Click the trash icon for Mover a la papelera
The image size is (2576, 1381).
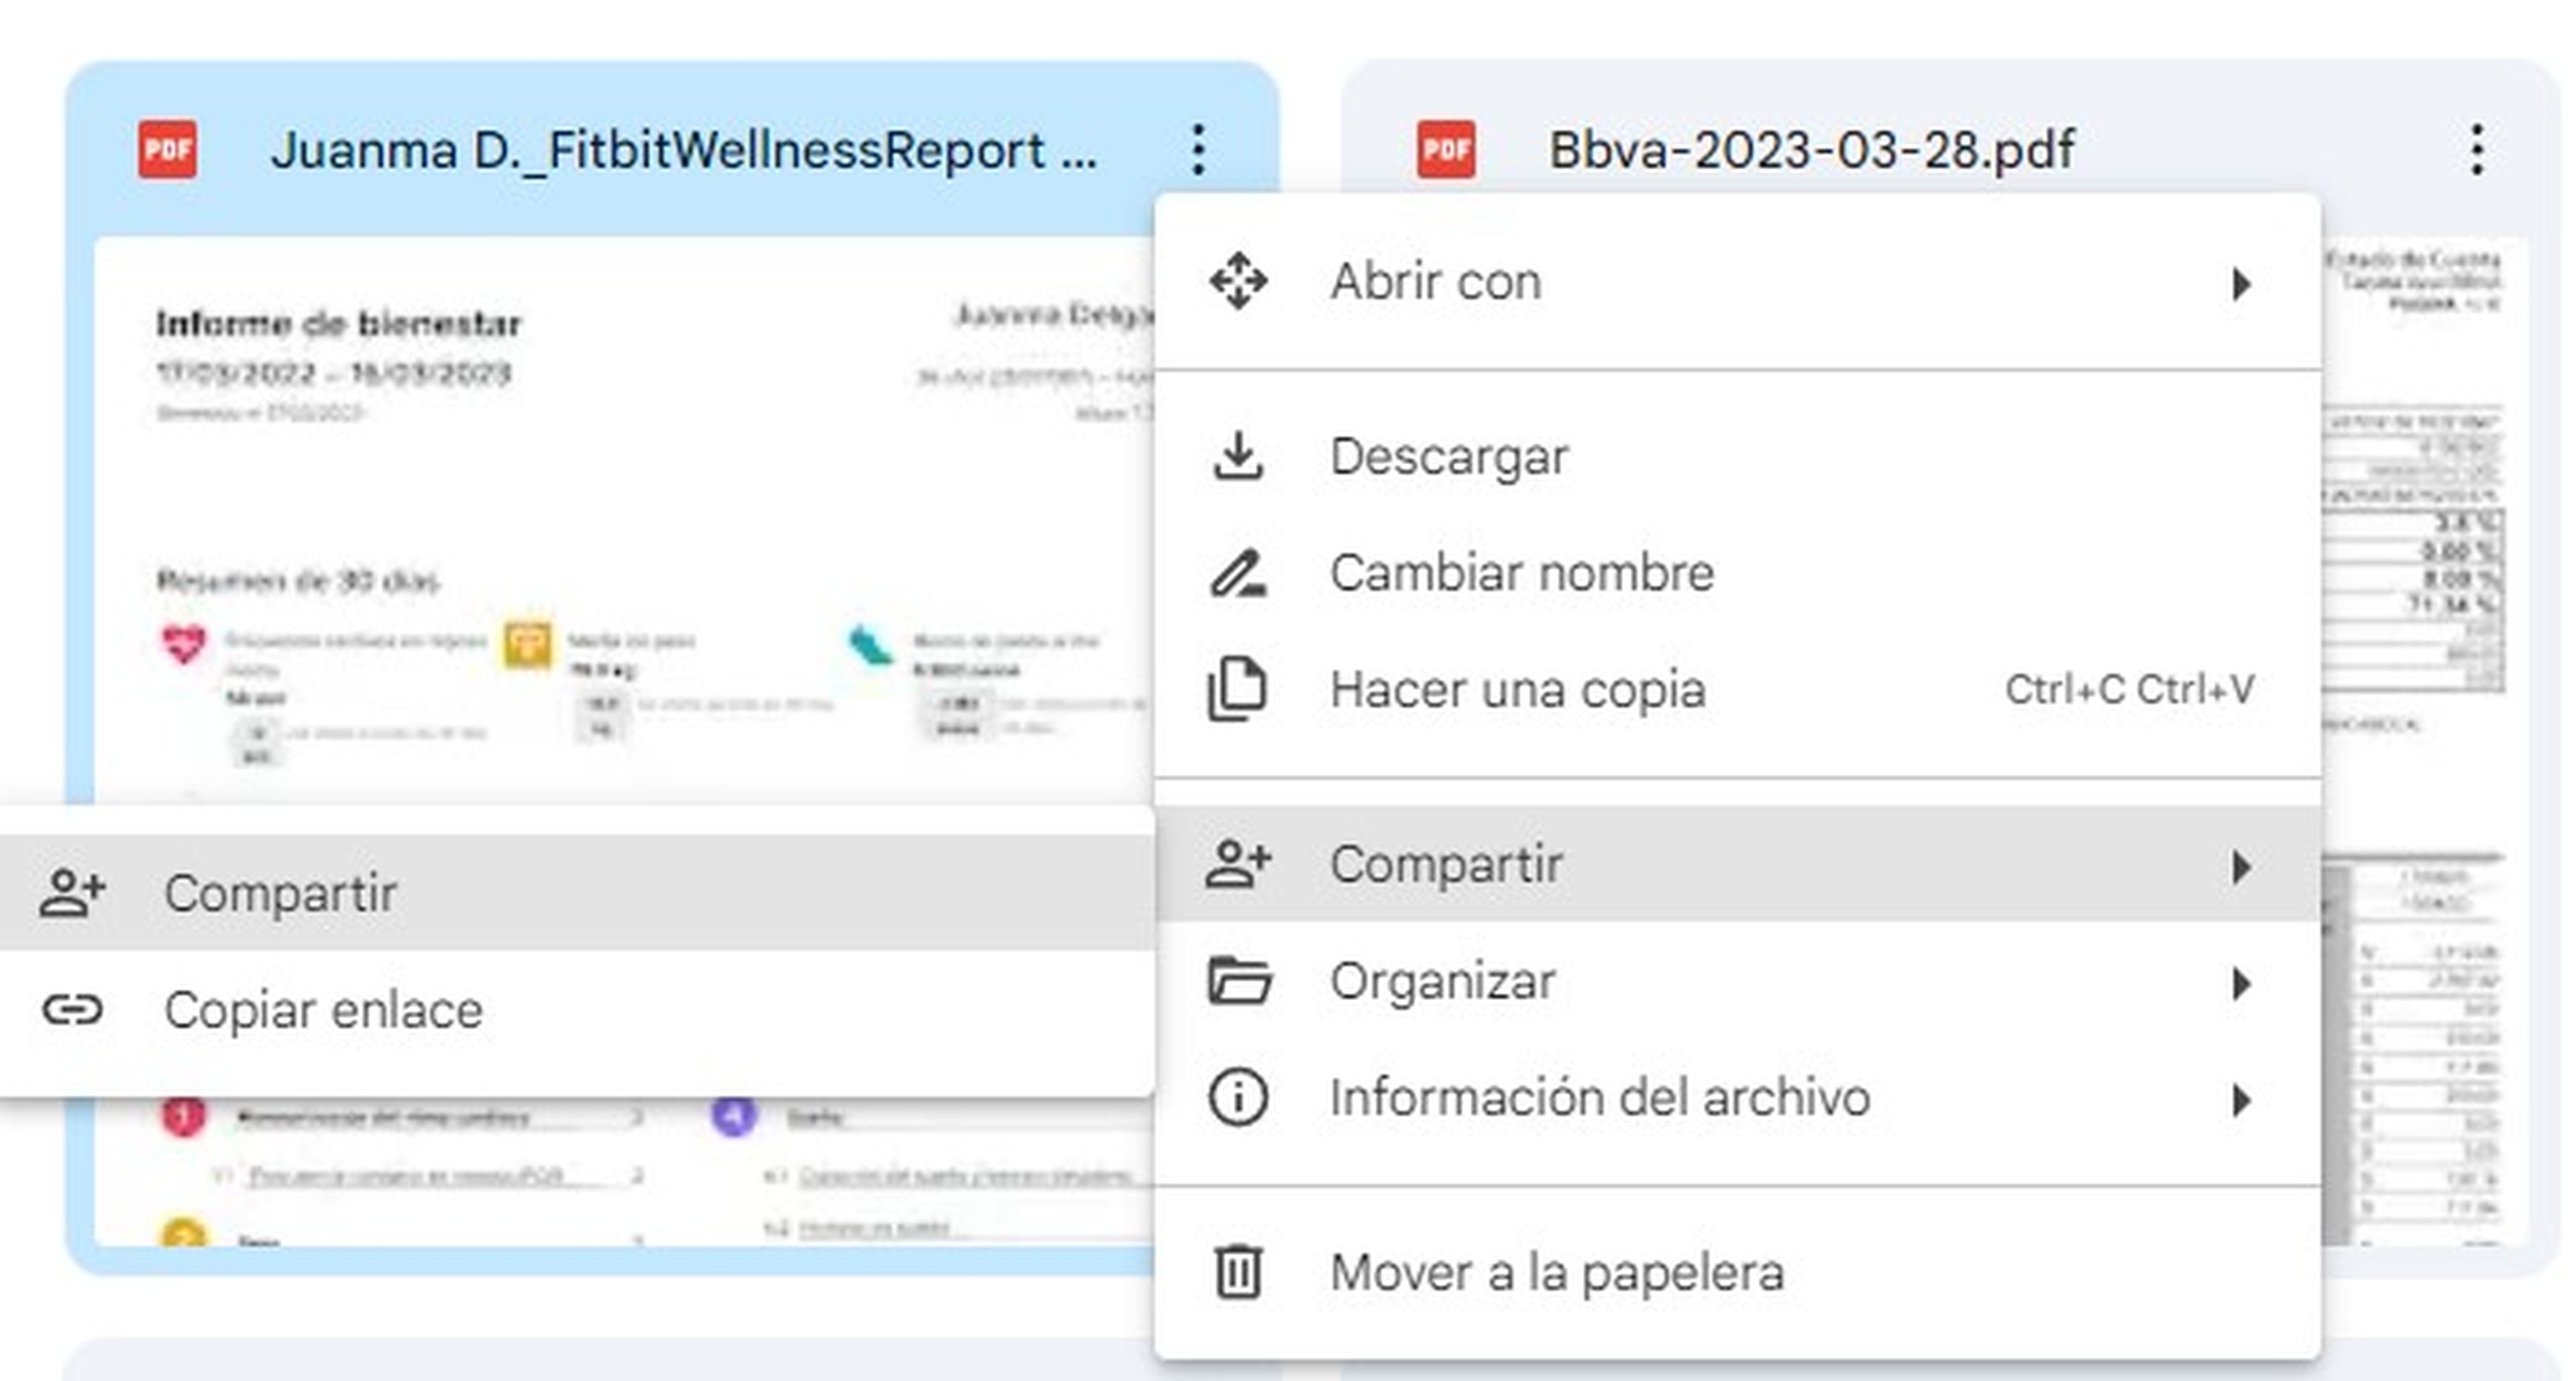[1238, 1272]
